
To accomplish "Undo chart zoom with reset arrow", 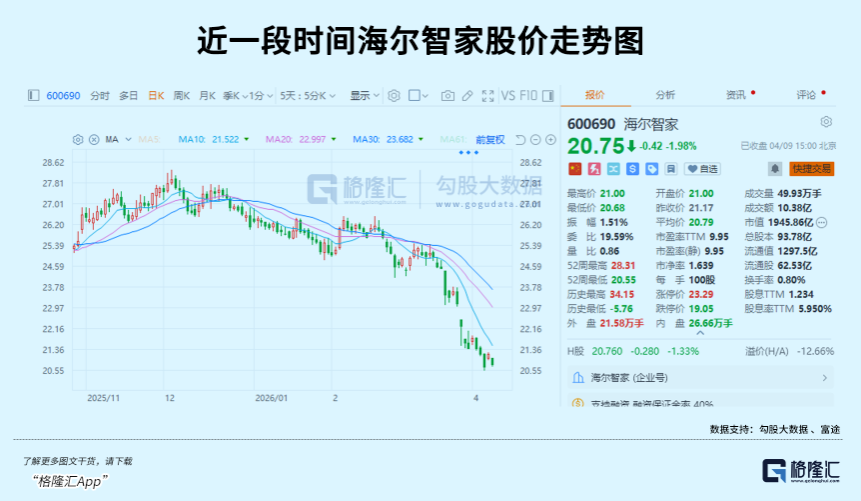I will 521,140.
